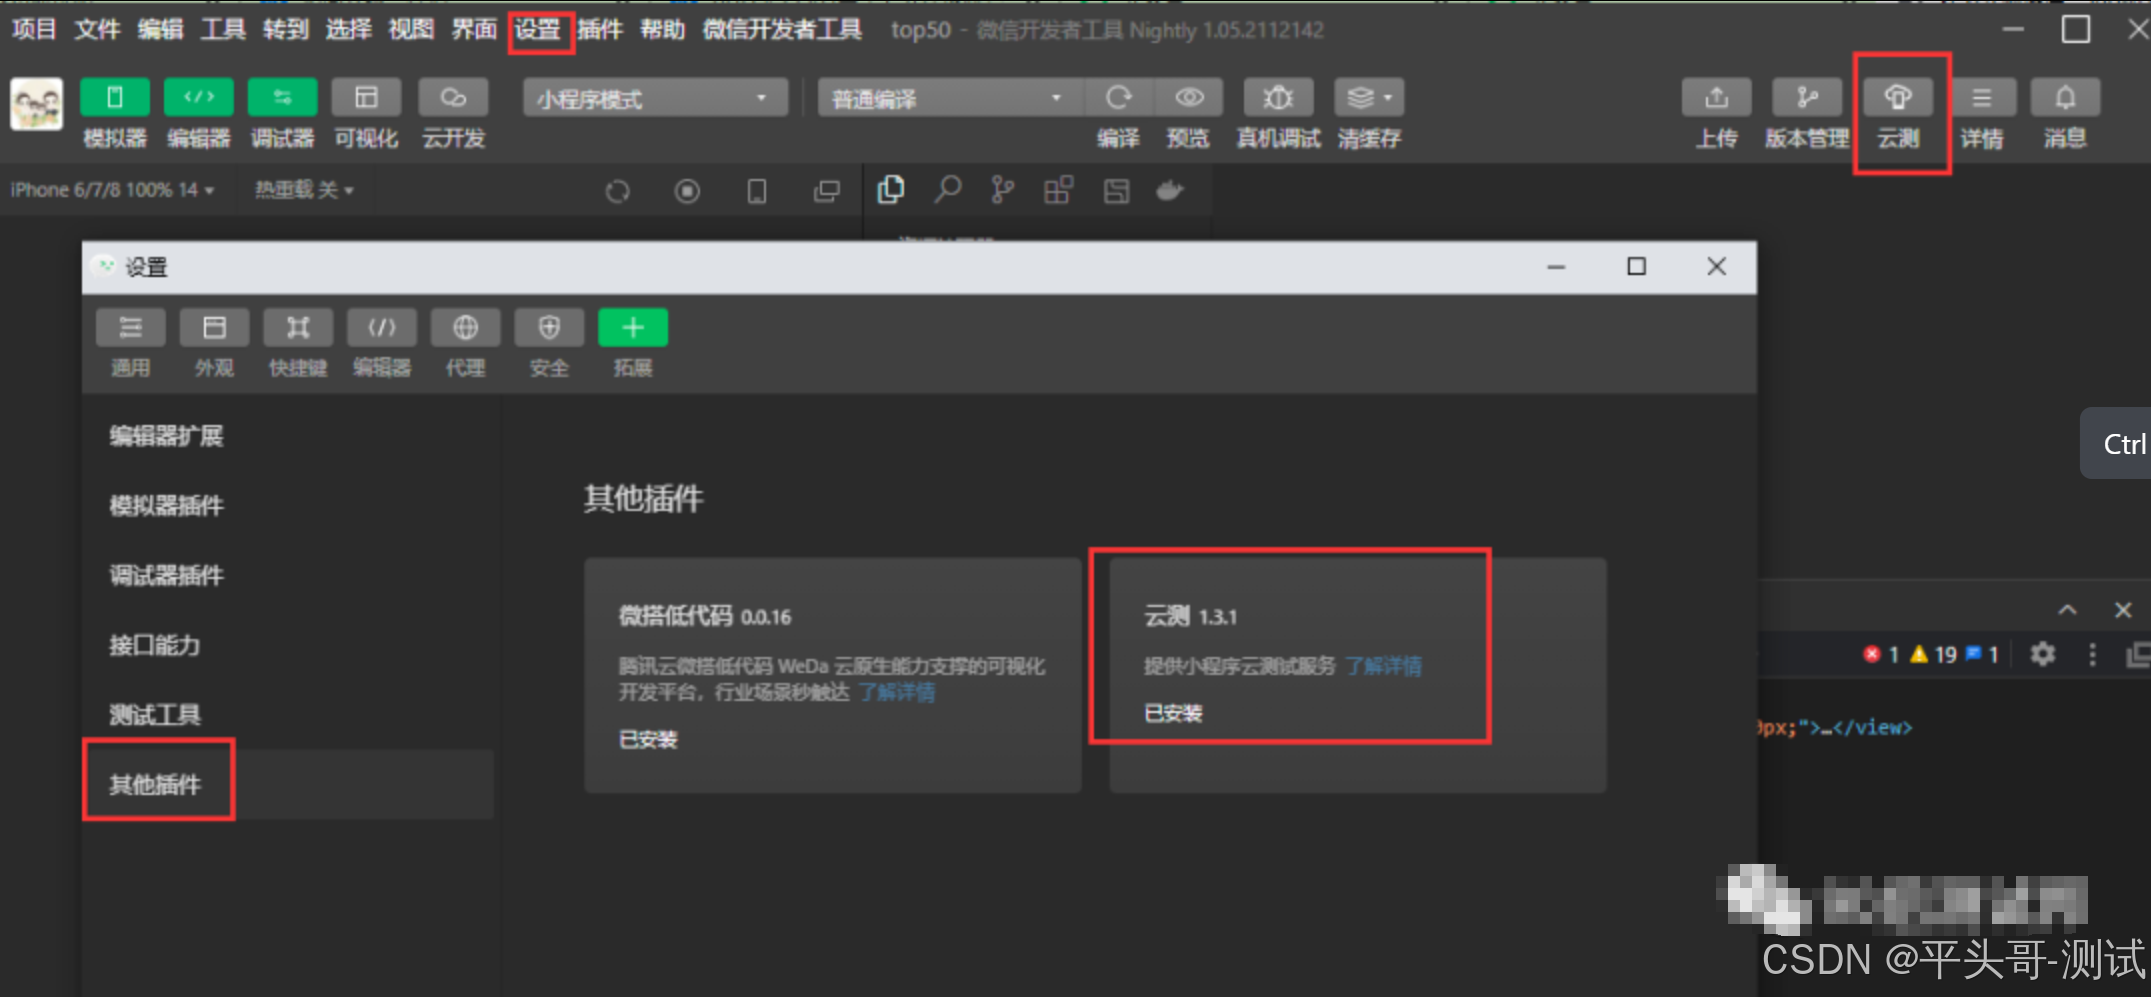Open the 编辑 menu

(x=160, y=29)
